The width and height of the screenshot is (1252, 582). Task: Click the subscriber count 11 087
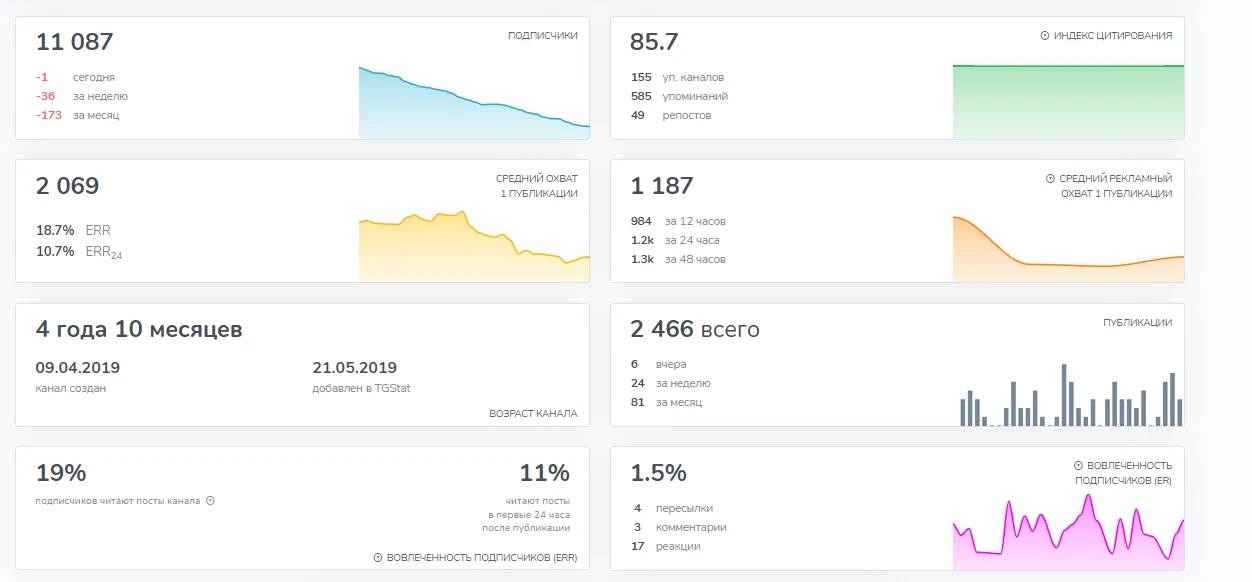[x=75, y=42]
